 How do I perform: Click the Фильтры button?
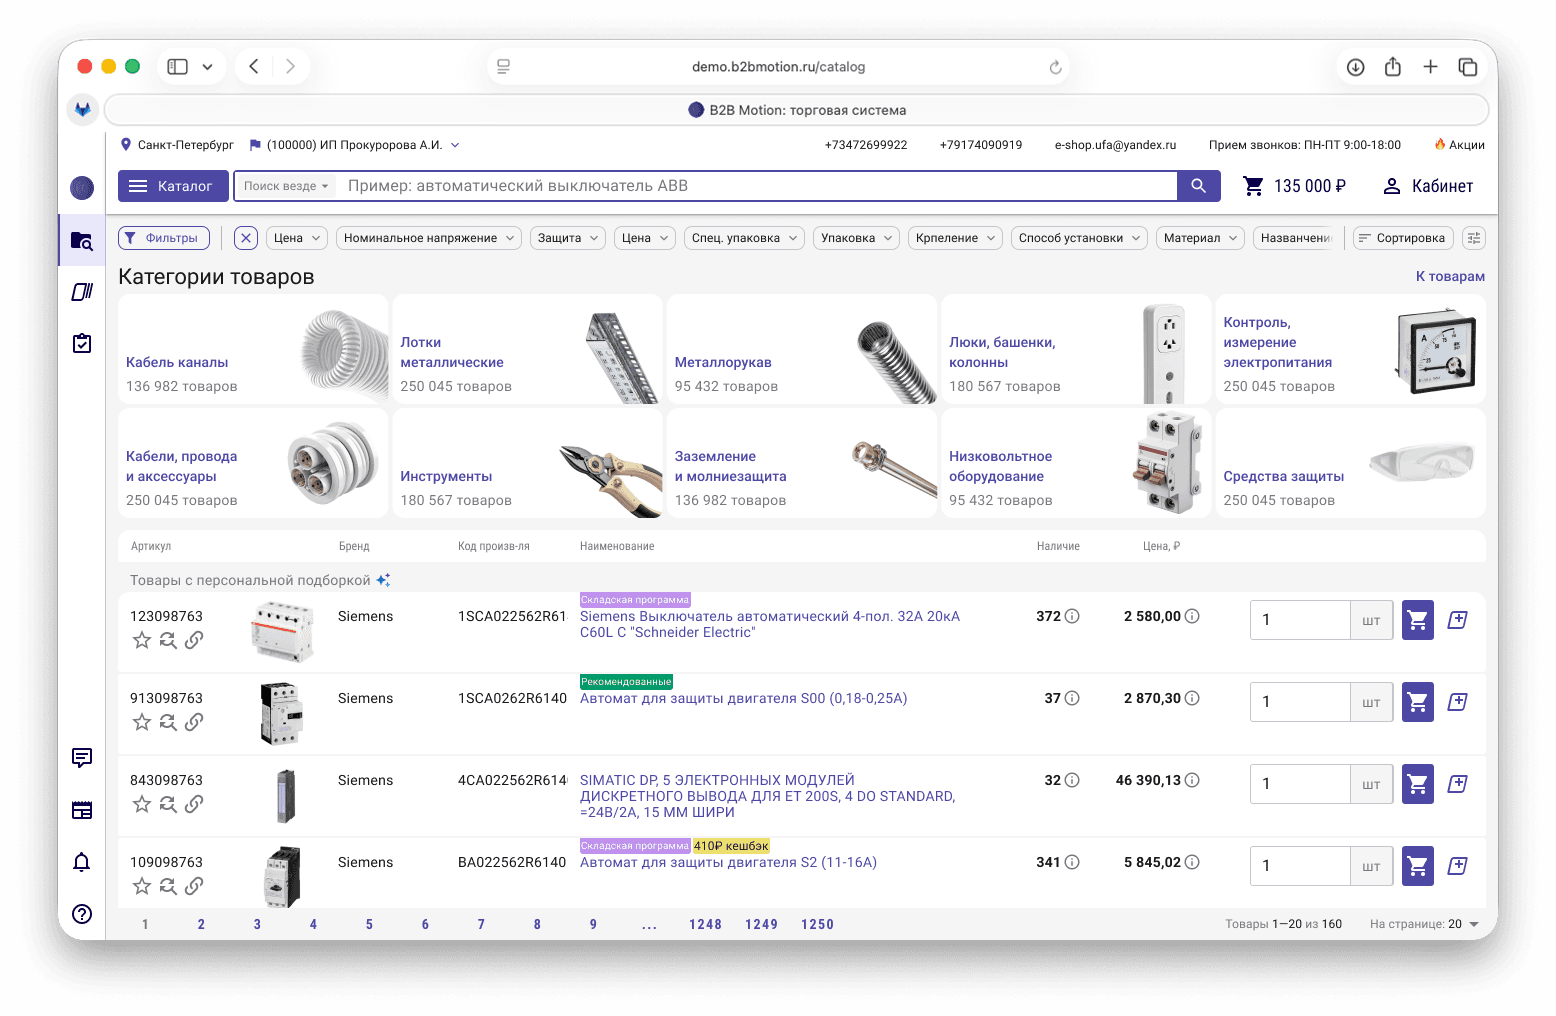tap(164, 238)
